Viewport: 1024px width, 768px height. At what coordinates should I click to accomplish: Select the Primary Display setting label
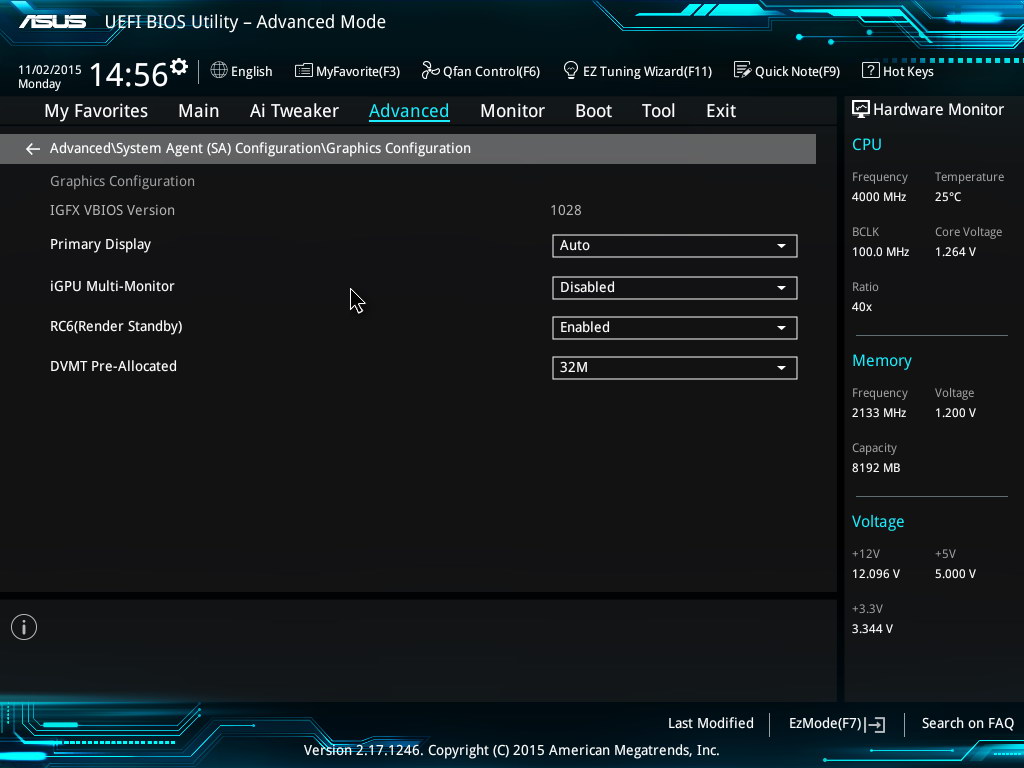pos(101,245)
